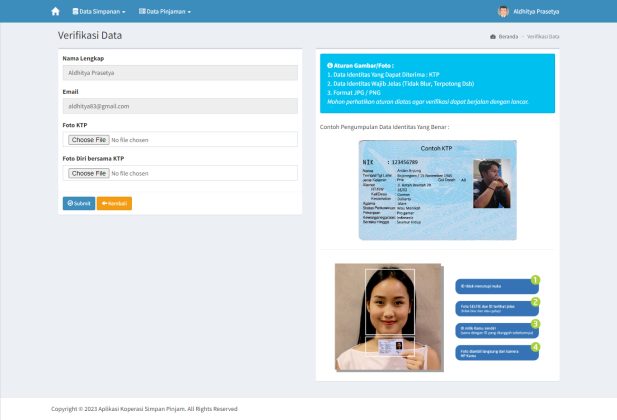
Task: Click the green number 3 step badge
Action: [x=535, y=324]
